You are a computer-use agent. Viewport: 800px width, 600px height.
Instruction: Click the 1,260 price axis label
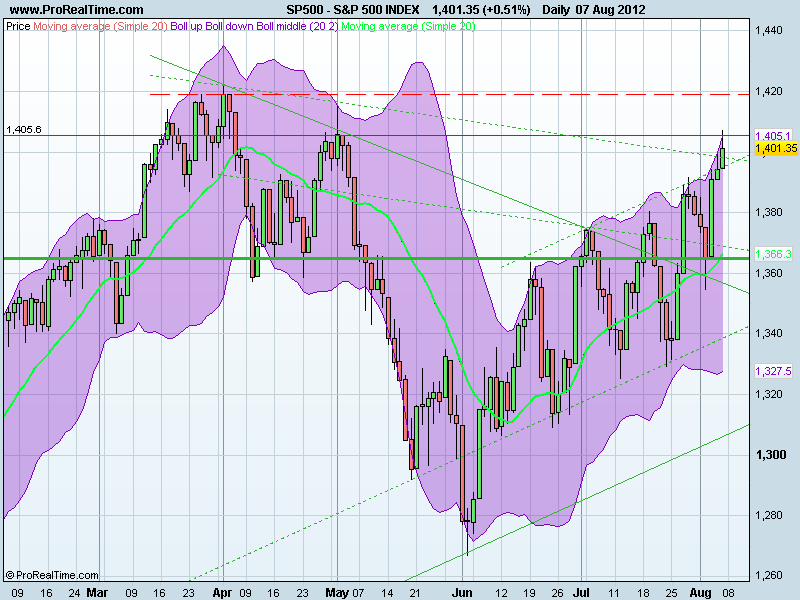click(x=768, y=576)
